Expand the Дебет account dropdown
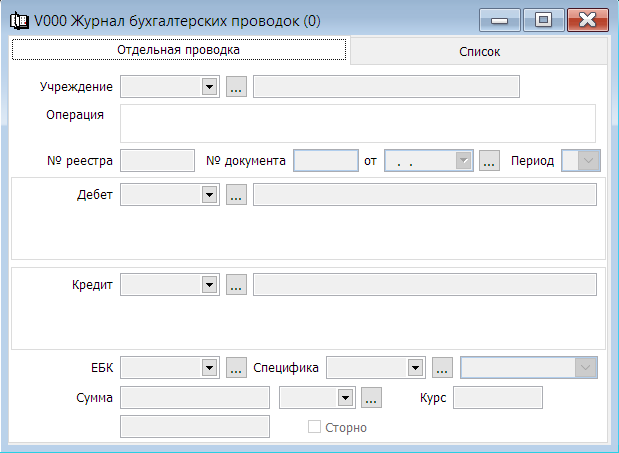 209,195
